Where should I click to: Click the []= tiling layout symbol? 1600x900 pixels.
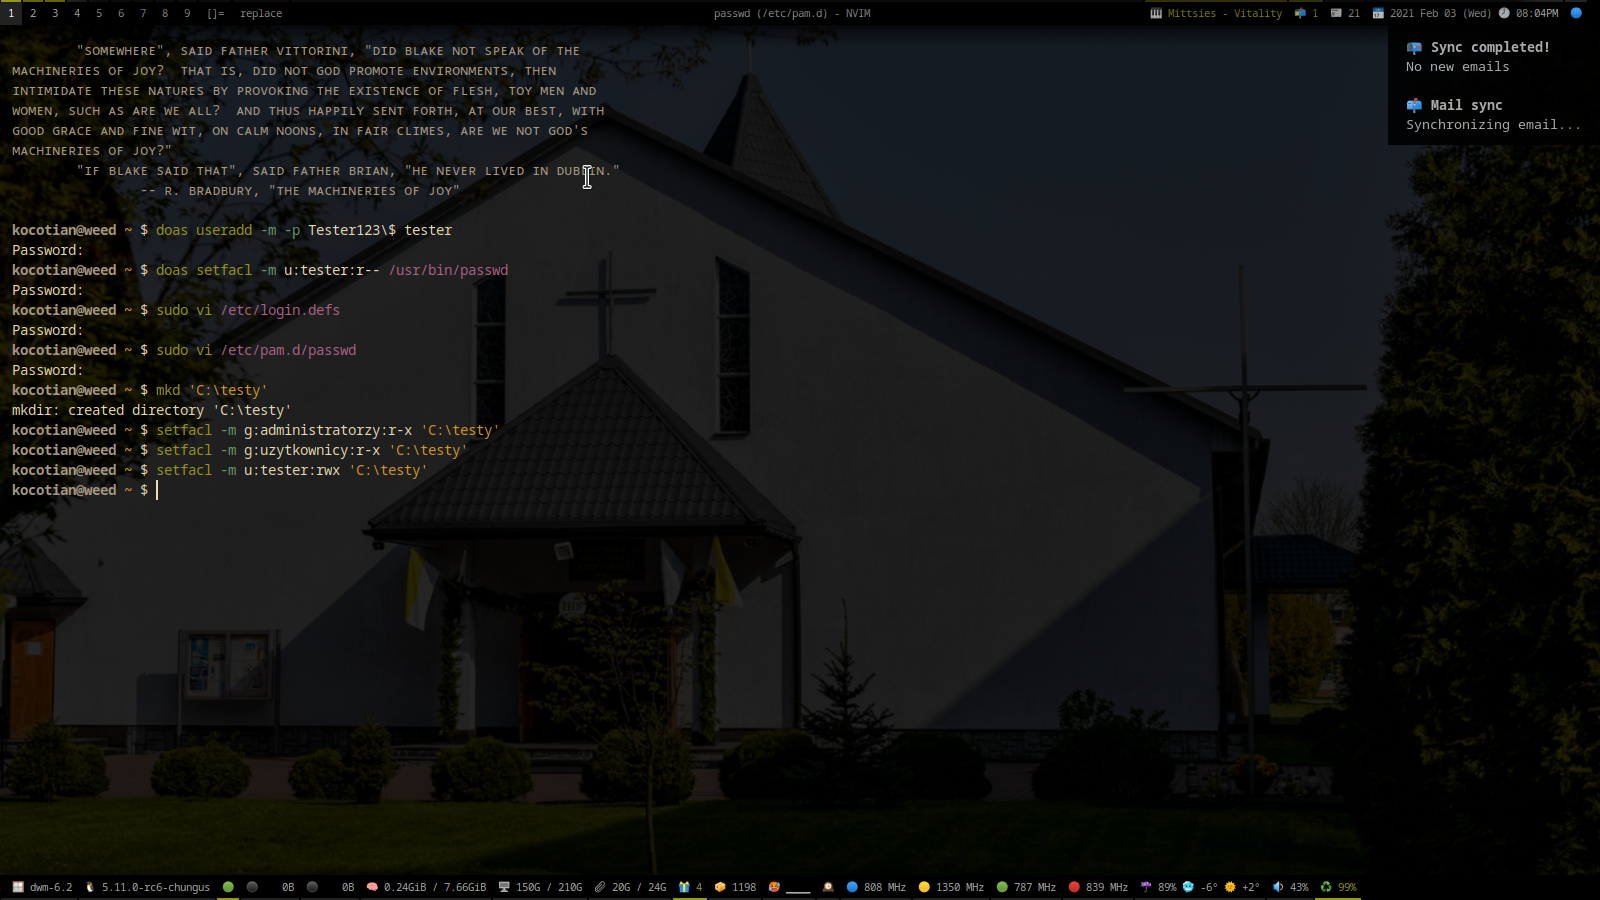click(215, 13)
